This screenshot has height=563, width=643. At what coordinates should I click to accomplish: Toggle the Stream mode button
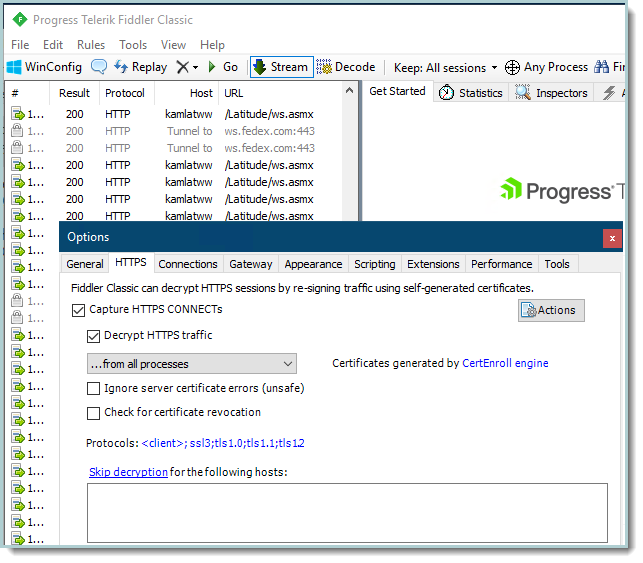tap(281, 67)
